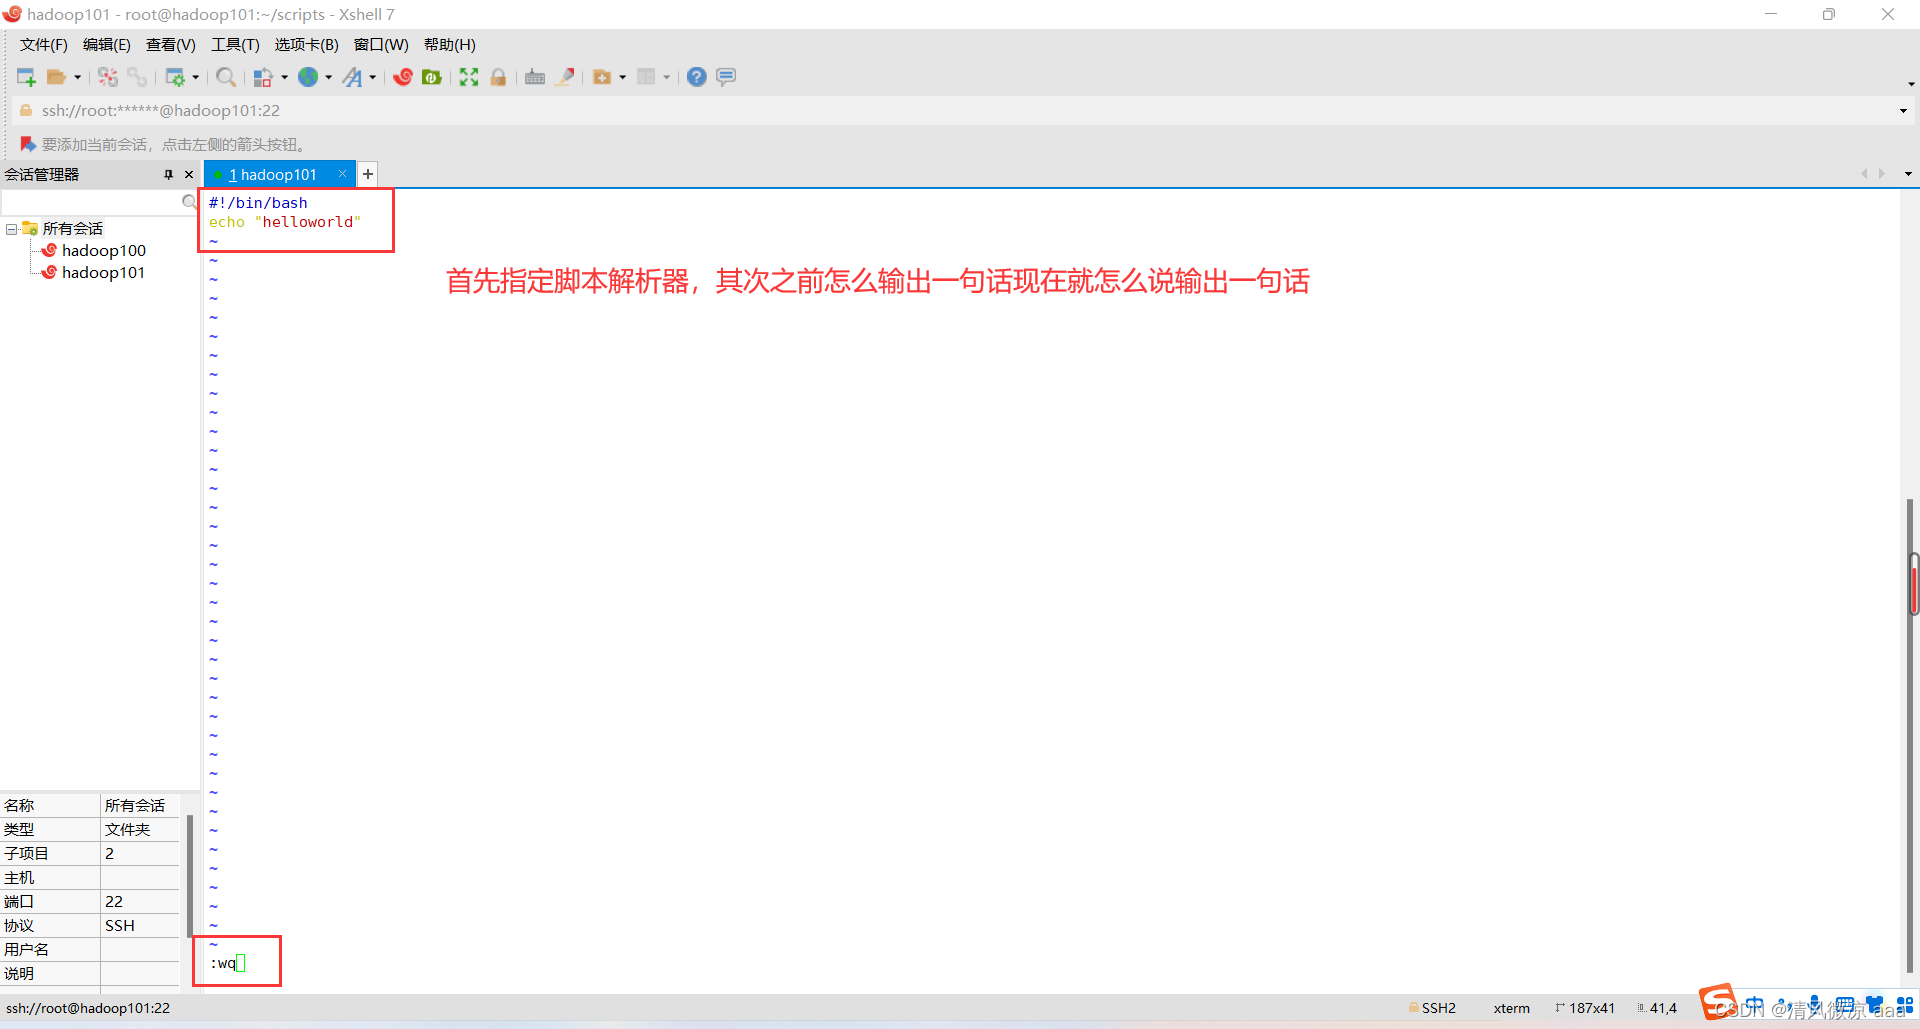Click the #!/bin/bash line in terminal
Screen dimensions: 1920x1029
coord(258,203)
